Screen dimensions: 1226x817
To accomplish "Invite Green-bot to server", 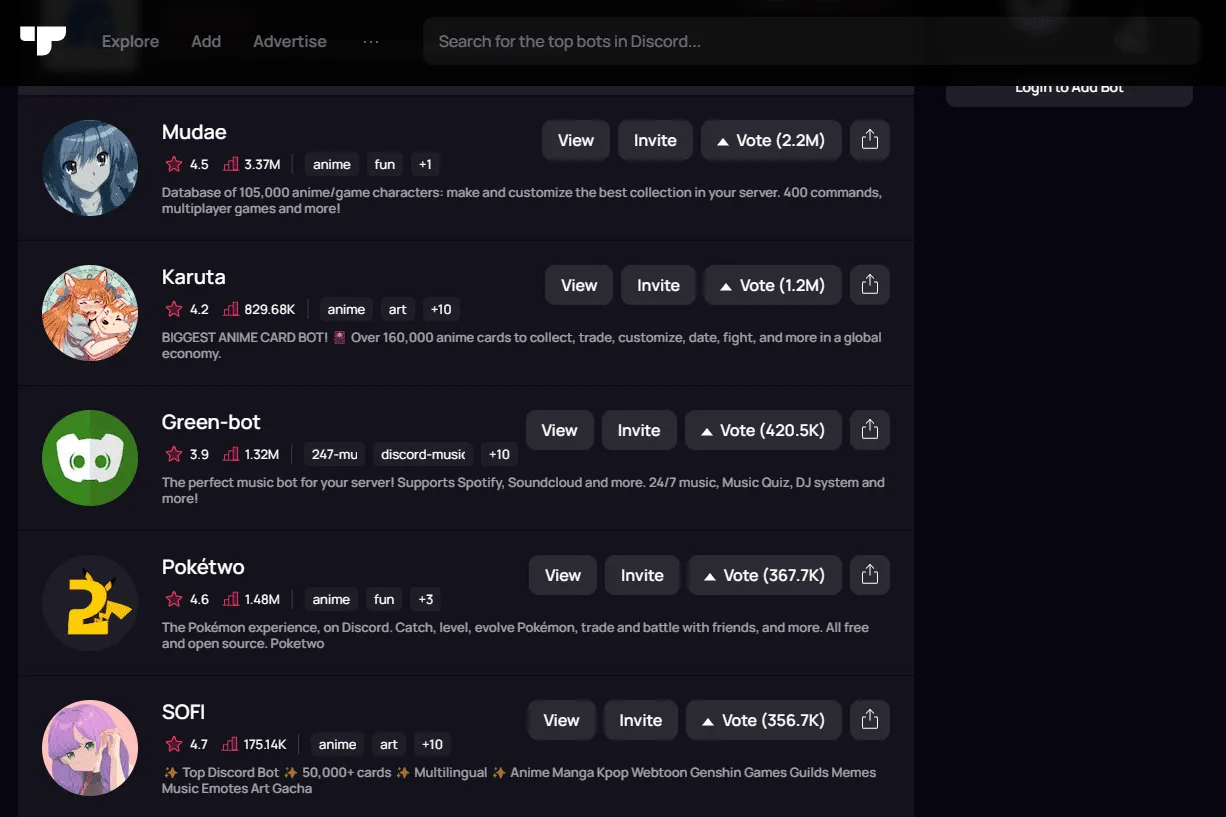I will (x=639, y=430).
